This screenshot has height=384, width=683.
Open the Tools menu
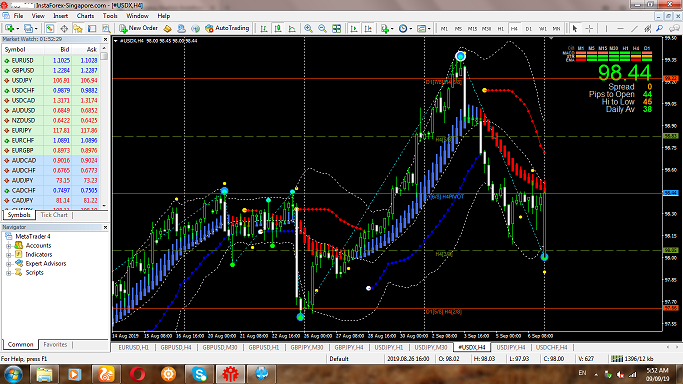click(x=110, y=16)
